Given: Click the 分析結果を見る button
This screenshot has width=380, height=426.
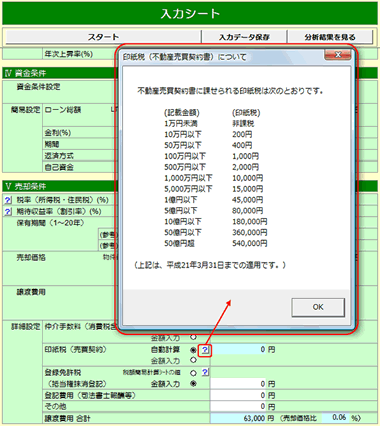Looking at the screenshot, I should pos(330,37).
